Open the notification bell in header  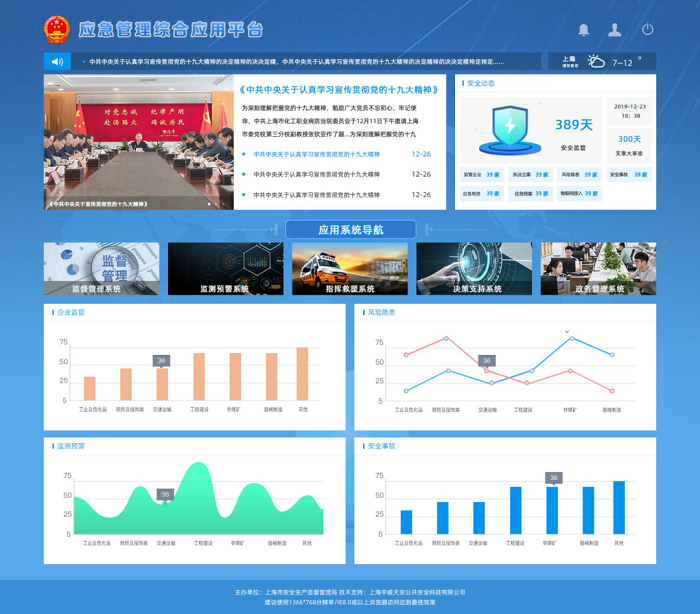coord(584,30)
